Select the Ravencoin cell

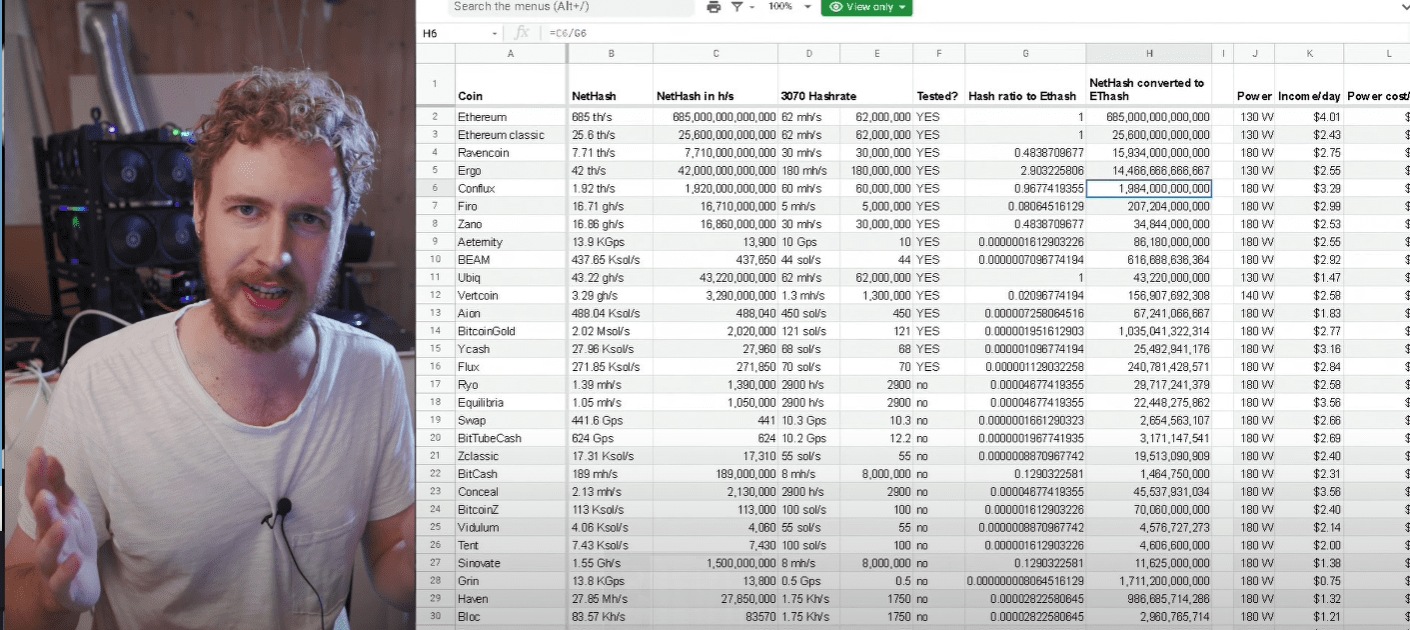point(511,153)
